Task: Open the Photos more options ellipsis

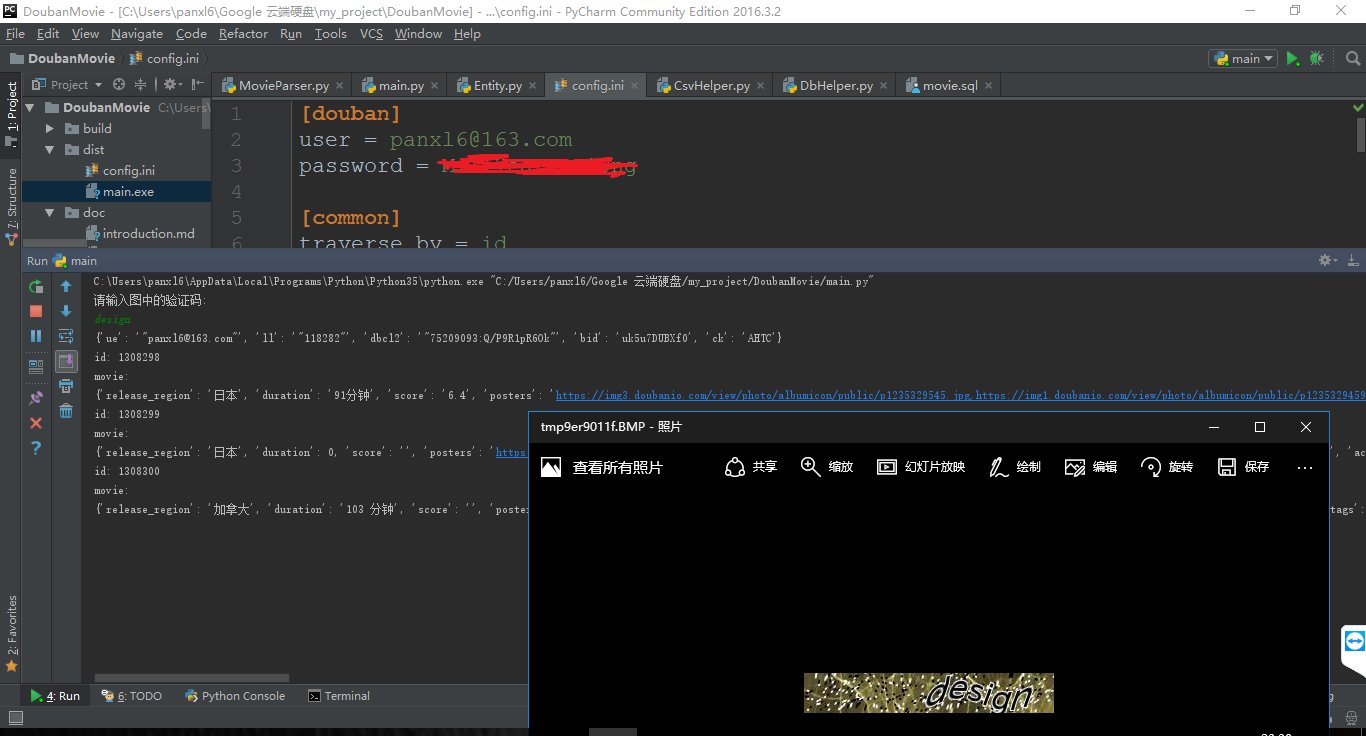Action: 1304,467
